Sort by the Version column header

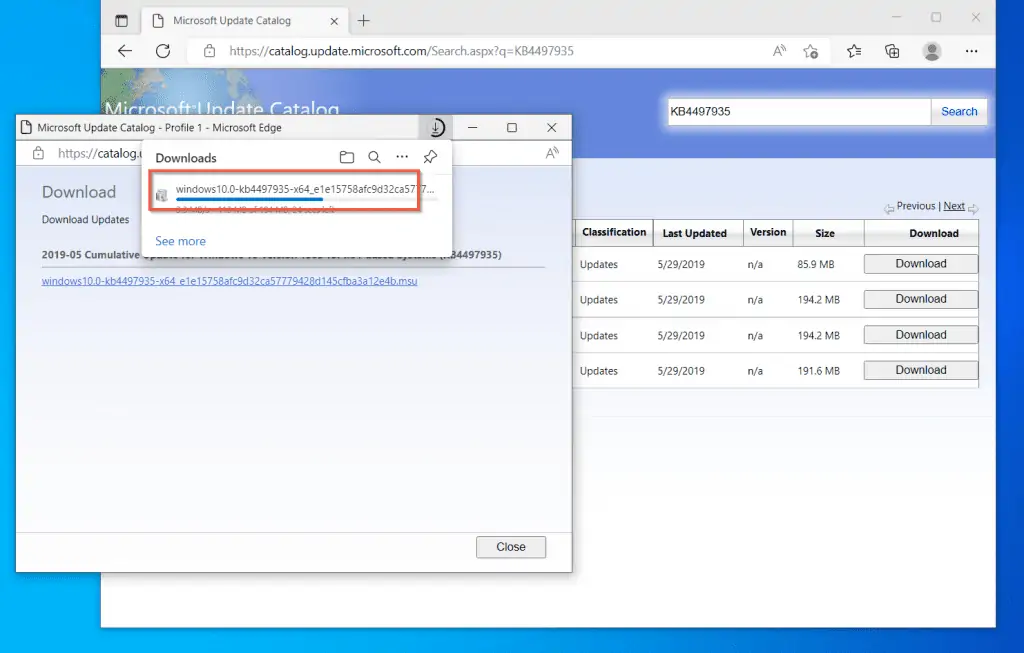(x=768, y=232)
